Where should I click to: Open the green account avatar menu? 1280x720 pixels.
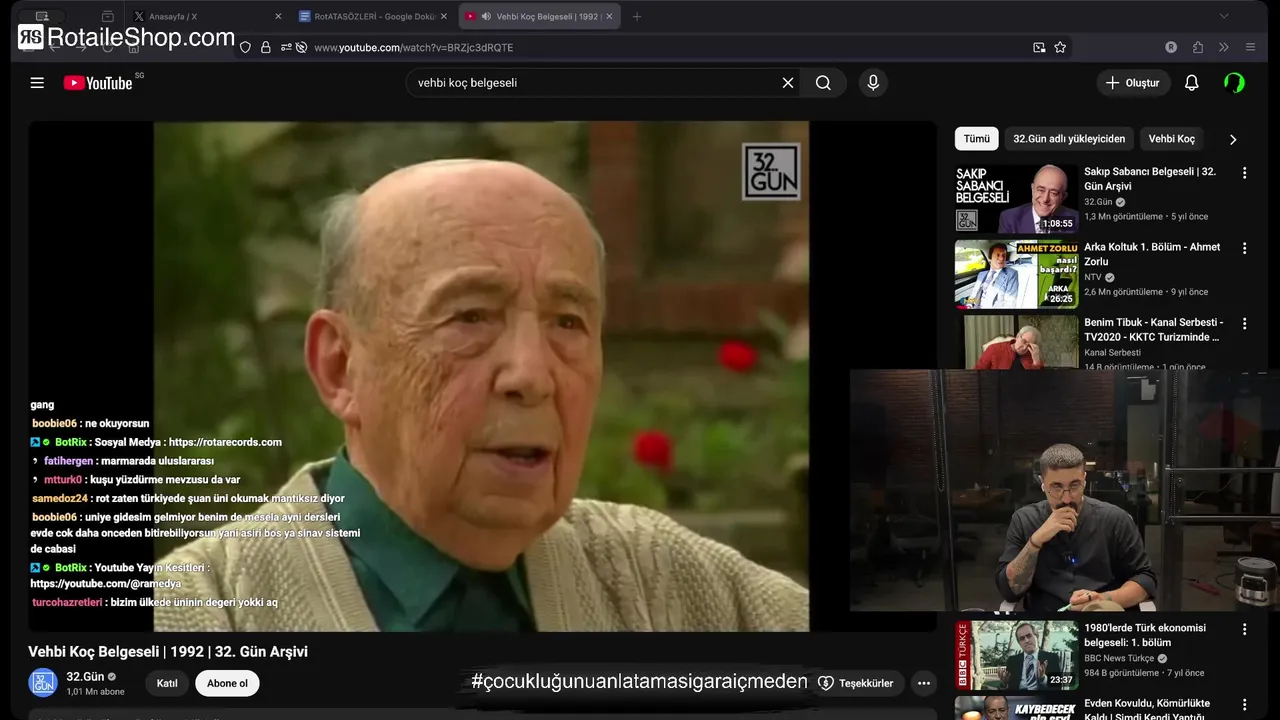click(x=1234, y=83)
